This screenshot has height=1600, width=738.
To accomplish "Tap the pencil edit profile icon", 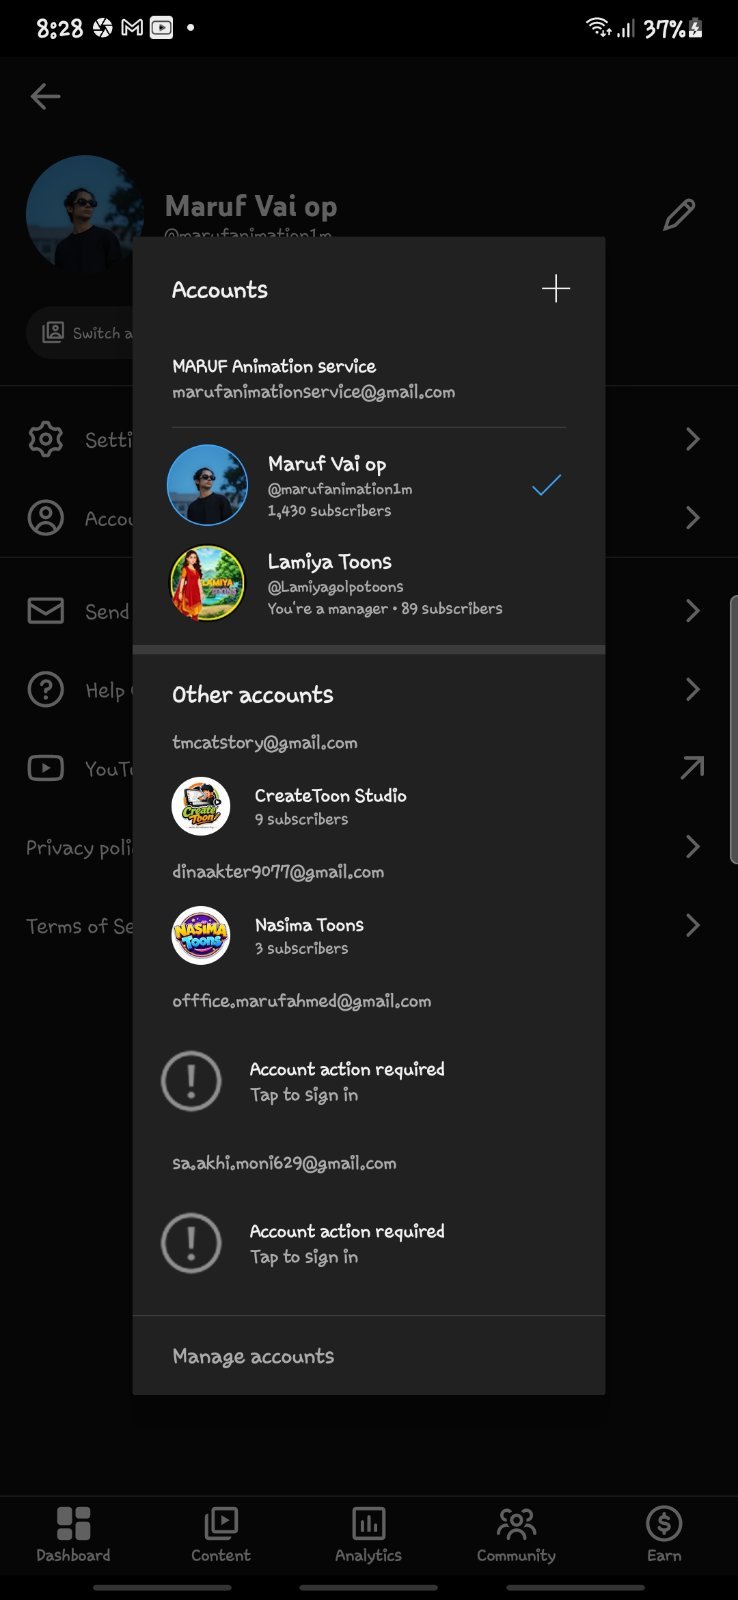I will 679,214.
